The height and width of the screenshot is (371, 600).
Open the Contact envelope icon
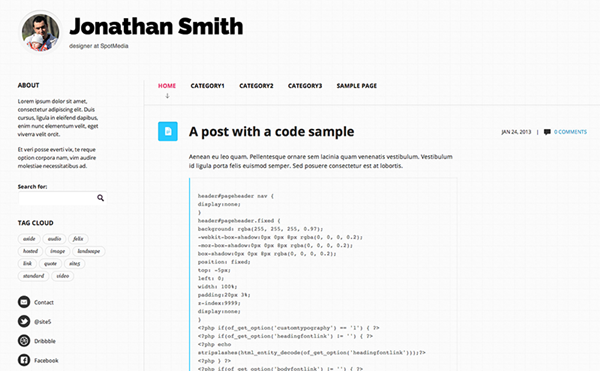pyautogui.click(x=24, y=302)
